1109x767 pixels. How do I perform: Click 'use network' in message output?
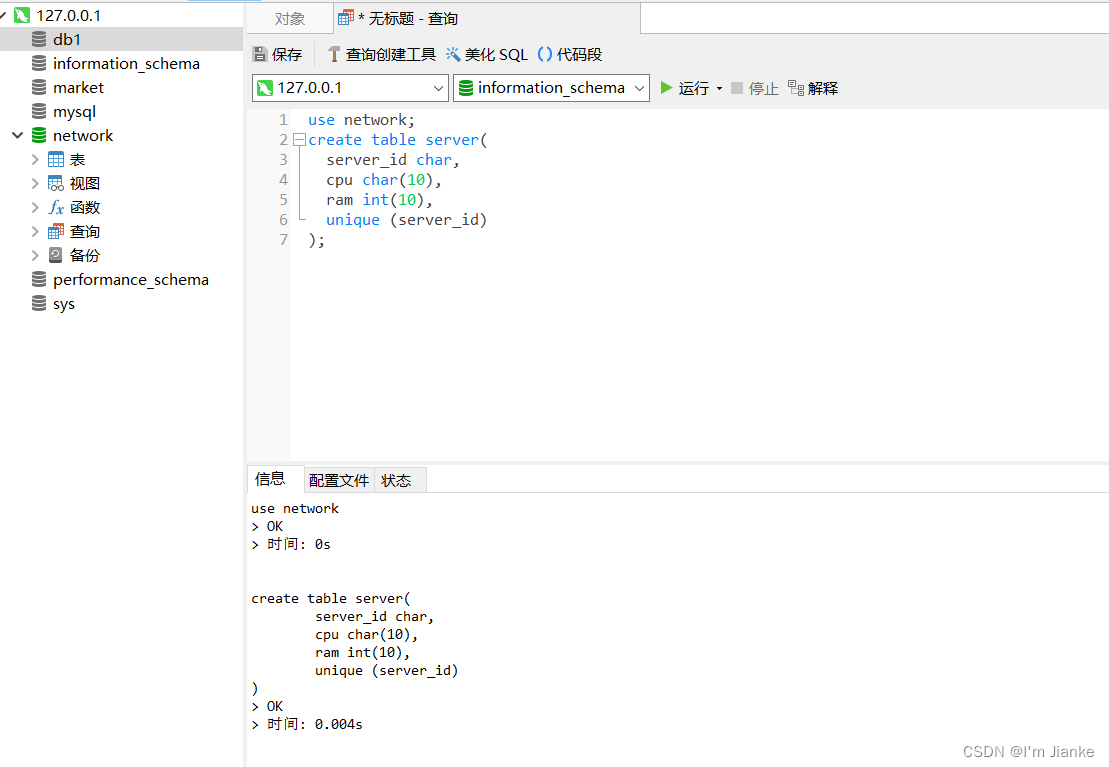click(x=295, y=508)
